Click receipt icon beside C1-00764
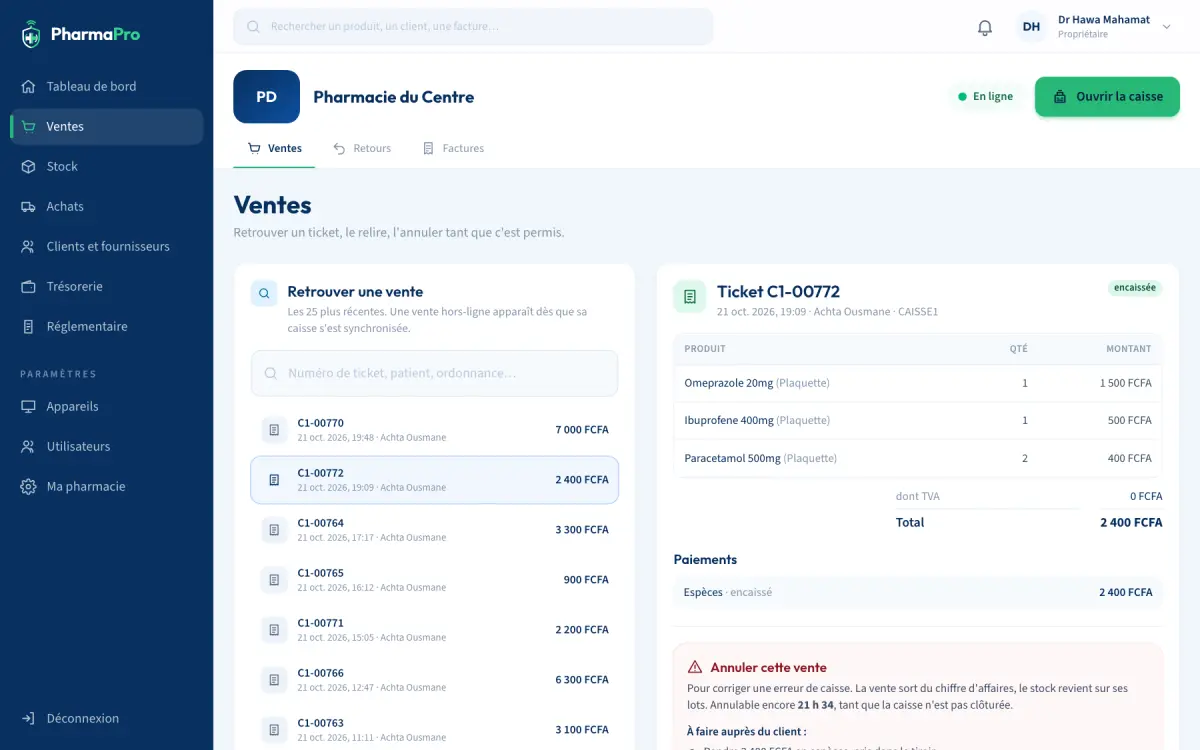This screenshot has height=750, width=1200. 274,530
